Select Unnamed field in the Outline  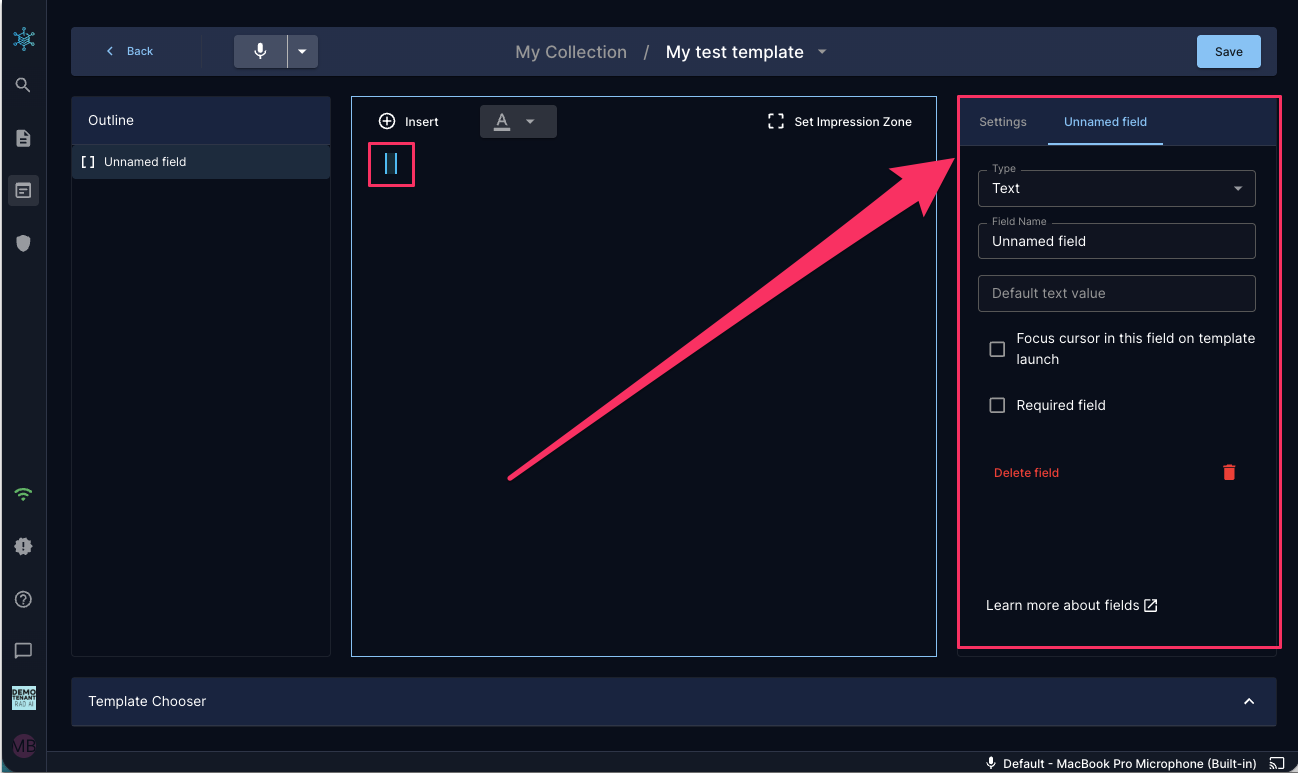200,162
